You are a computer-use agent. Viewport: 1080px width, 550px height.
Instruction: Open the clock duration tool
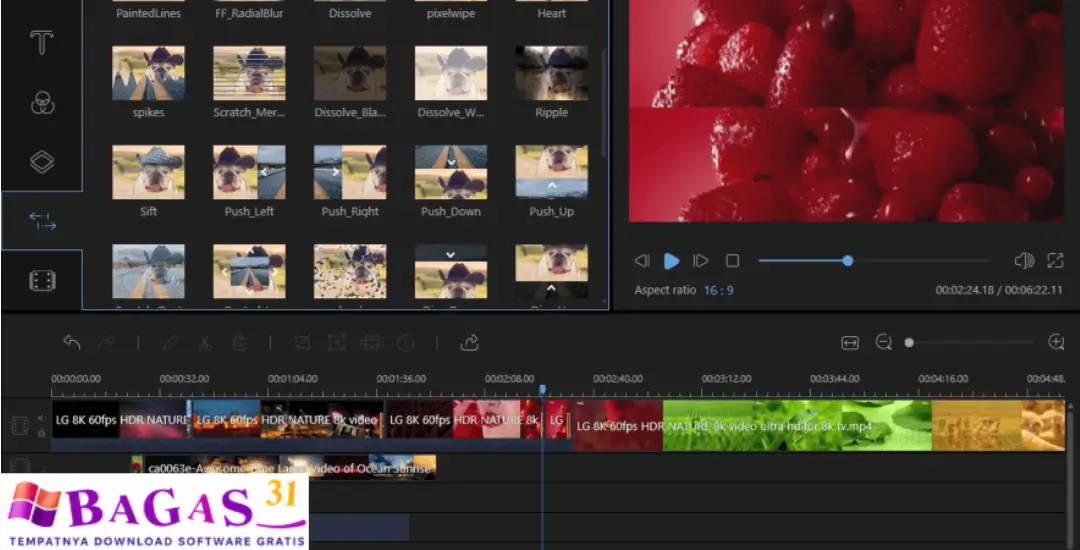[x=406, y=342]
